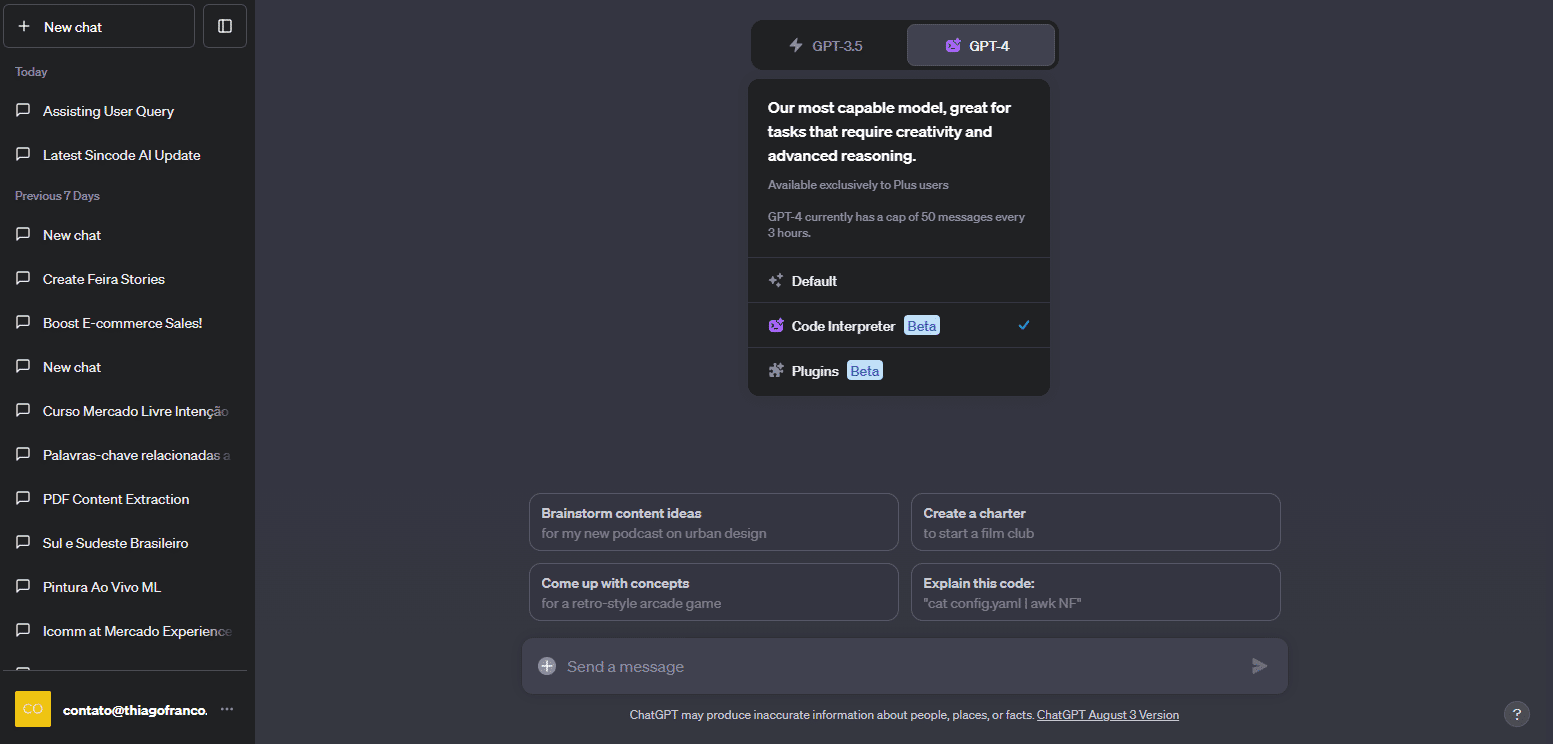Open account options with the three dots

click(x=227, y=709)
